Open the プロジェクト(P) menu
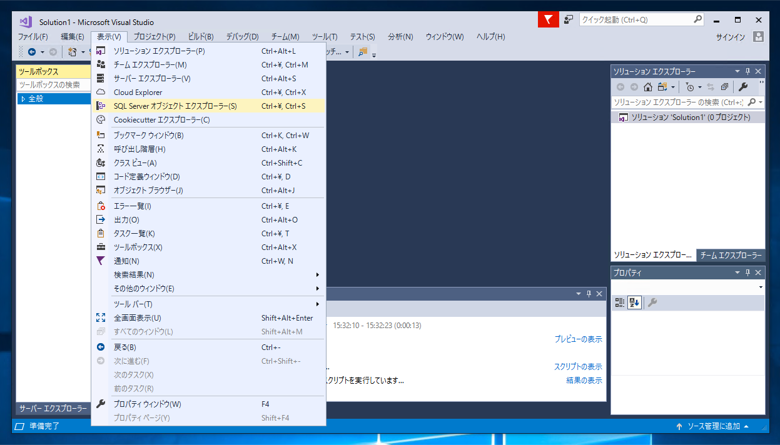Screen dimensions: 780x445 tap(154, 37)
